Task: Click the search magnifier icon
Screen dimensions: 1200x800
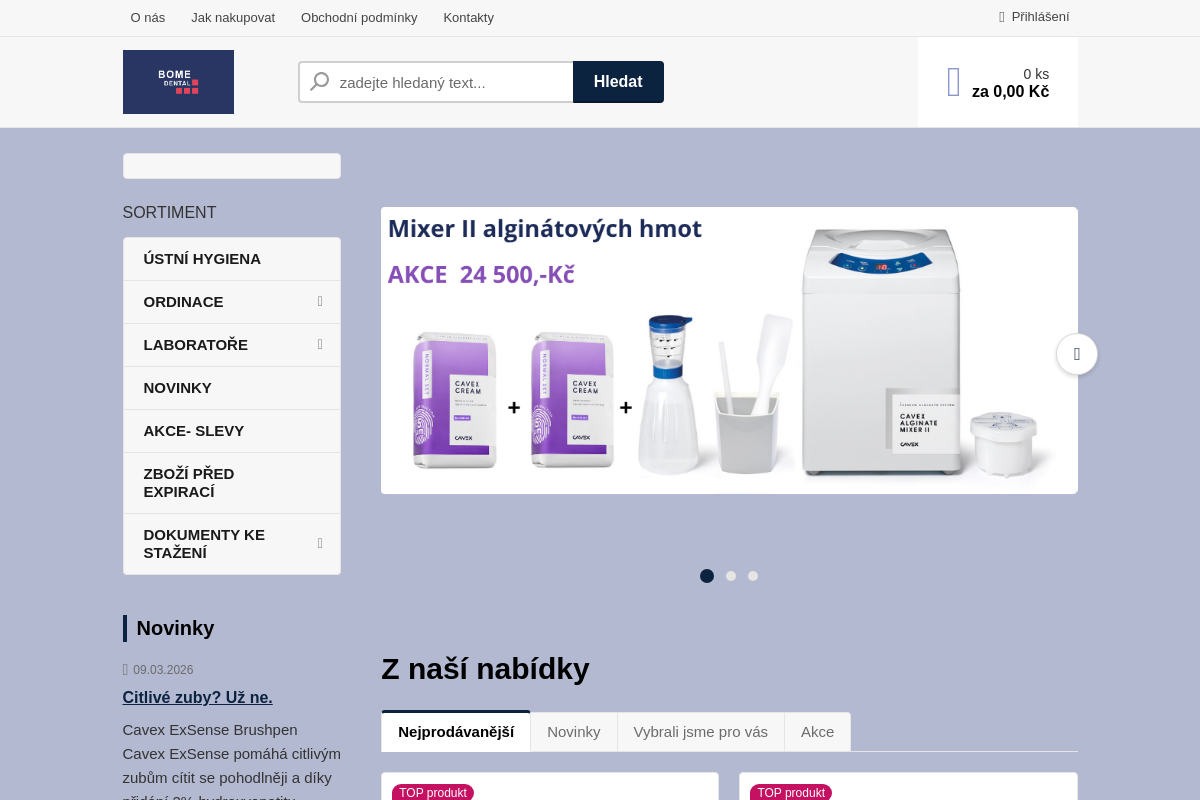Action: click(320, 82)
